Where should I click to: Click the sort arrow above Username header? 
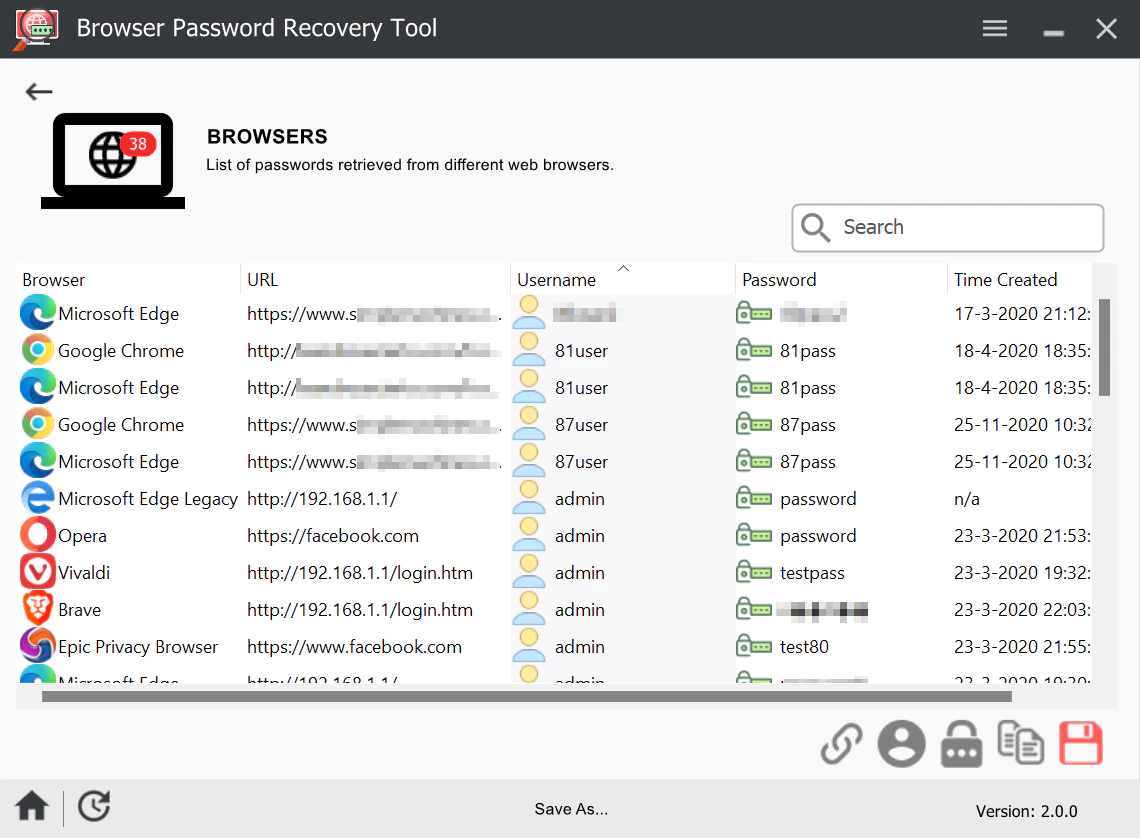[x=624, y=268]
